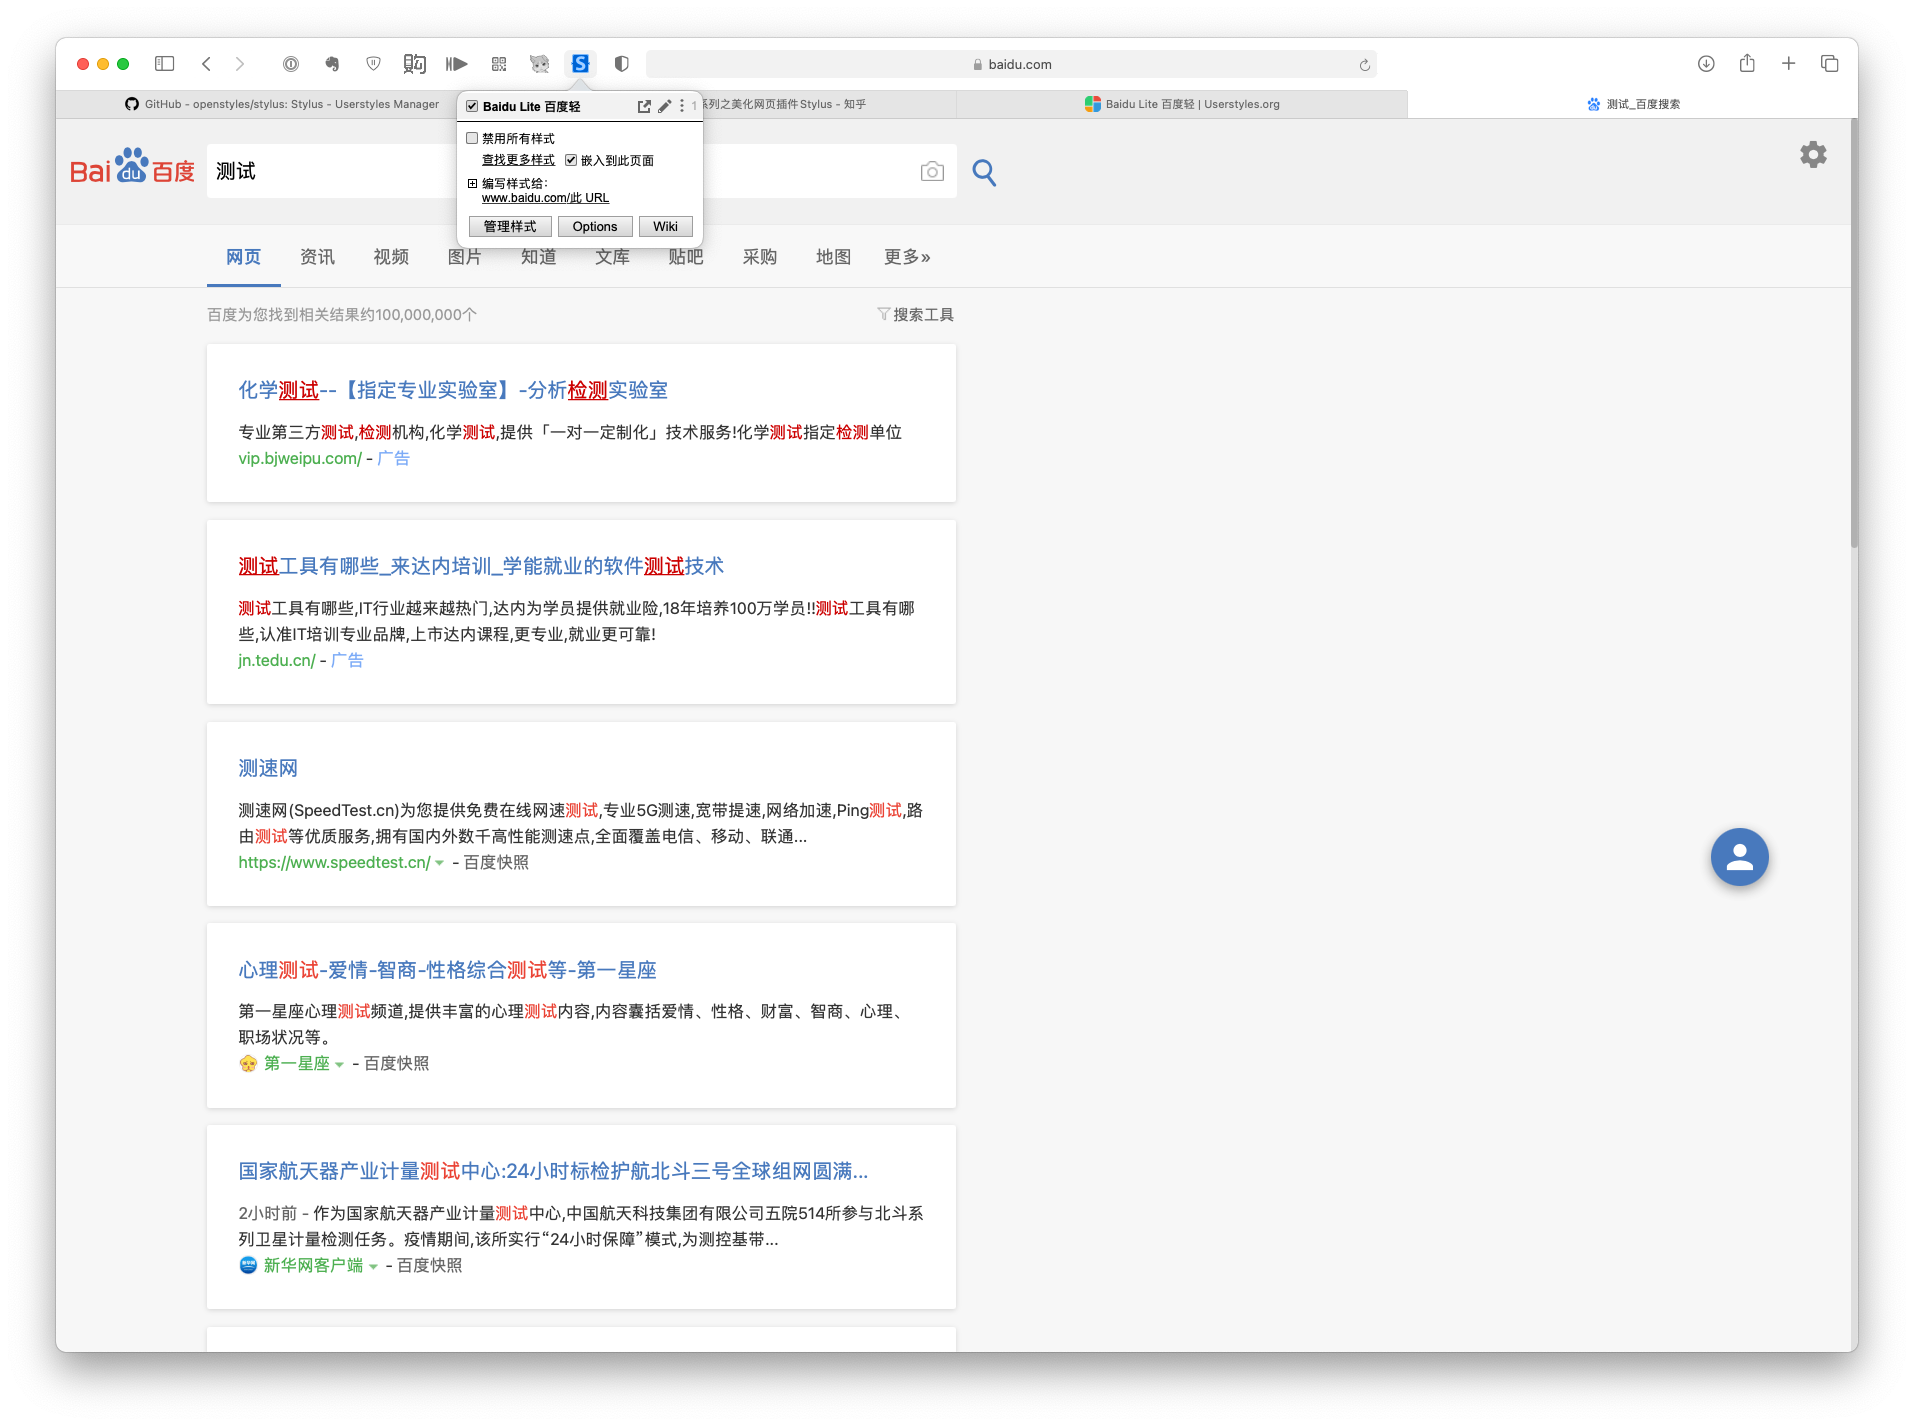
Task: Expand 更多» navigation menu
Action: pyautogui.click(x=907, y=257)
